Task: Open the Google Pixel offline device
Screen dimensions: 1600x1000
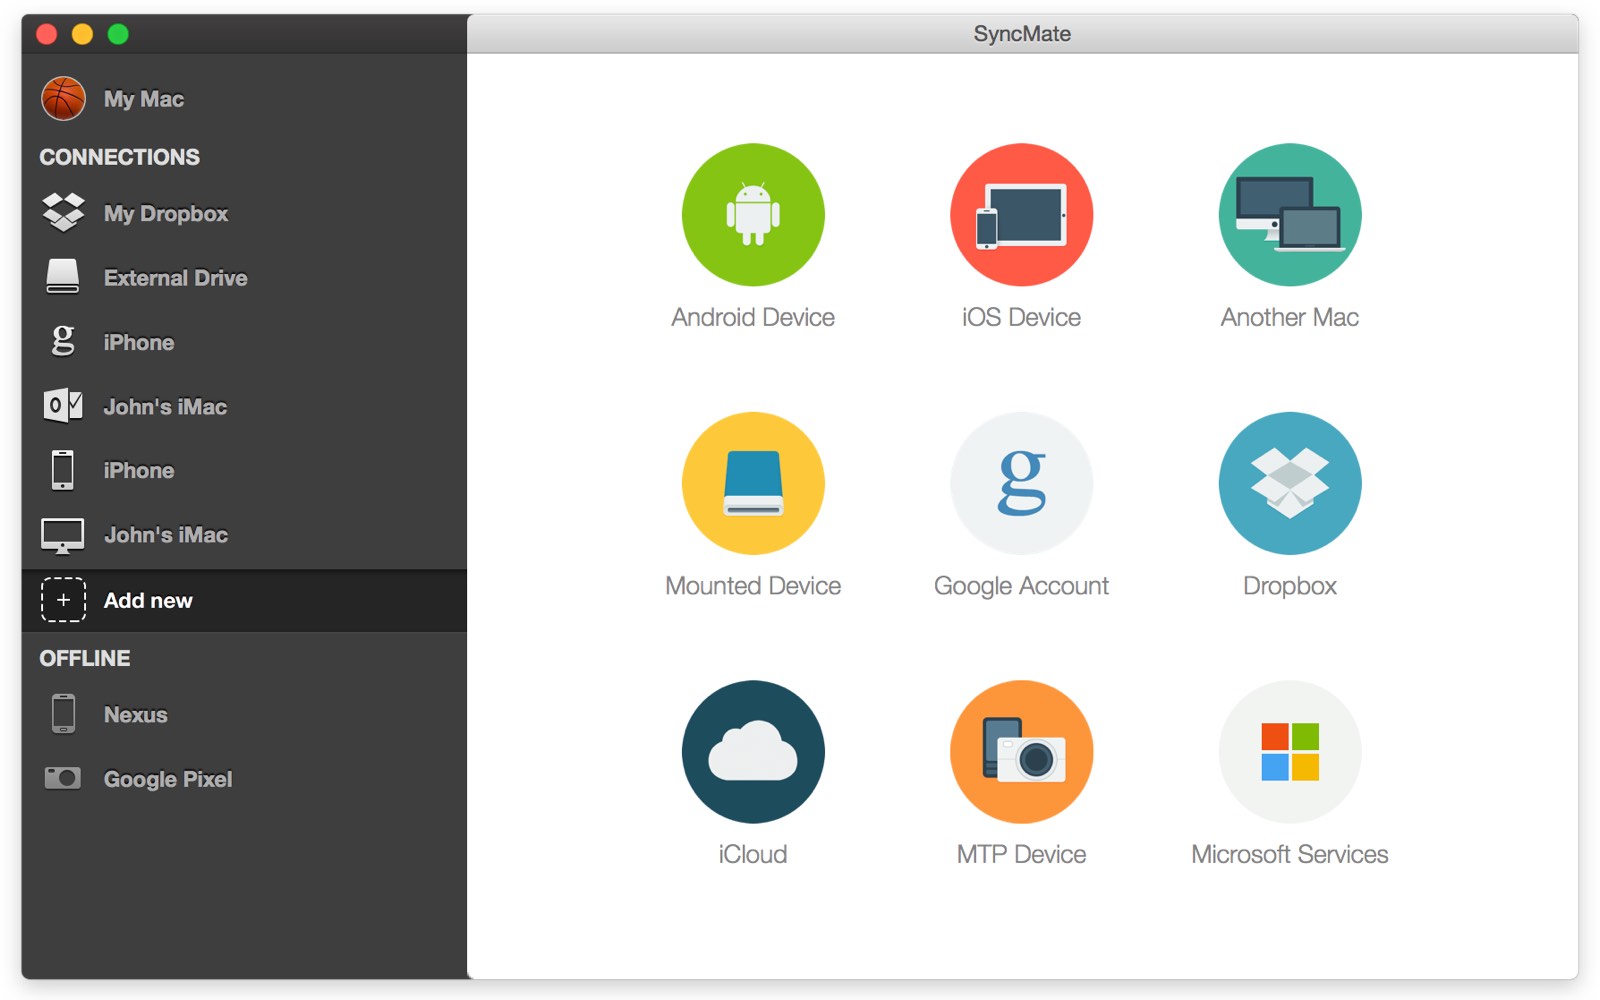Action: [x=166, y=778]
